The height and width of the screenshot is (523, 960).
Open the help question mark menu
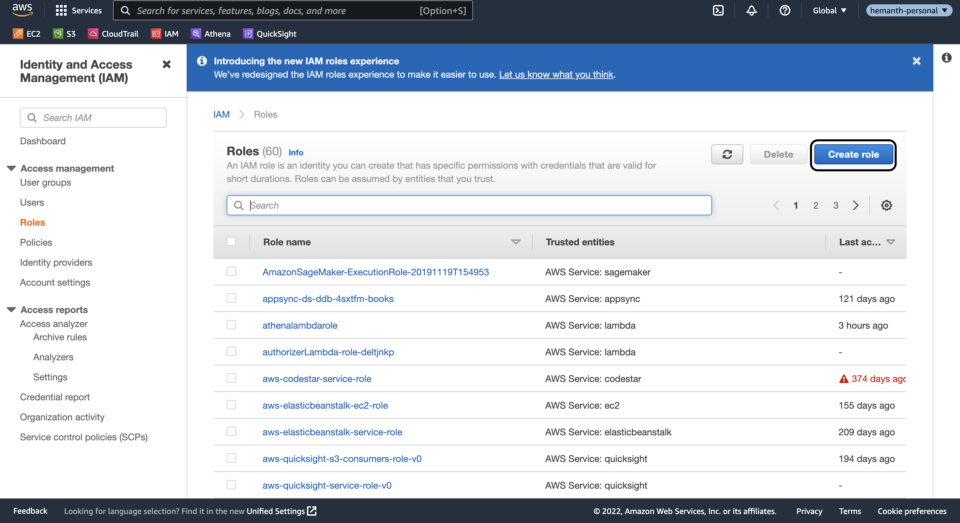click(x=784, y=10)
